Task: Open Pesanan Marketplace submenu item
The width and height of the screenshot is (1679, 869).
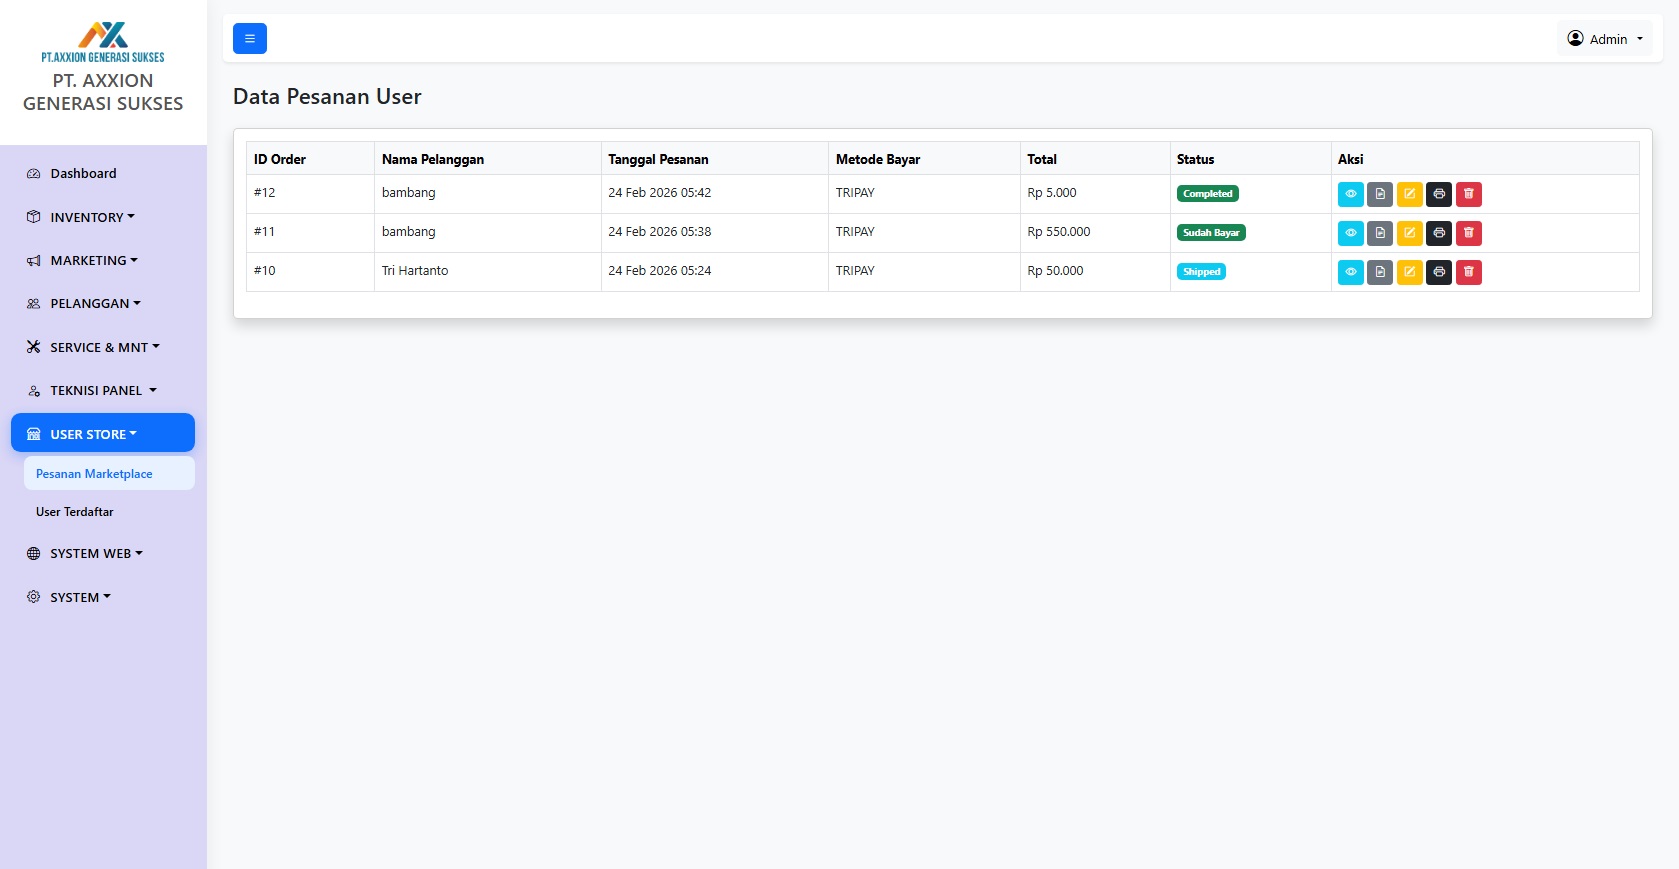Action: tap(109, 474)
